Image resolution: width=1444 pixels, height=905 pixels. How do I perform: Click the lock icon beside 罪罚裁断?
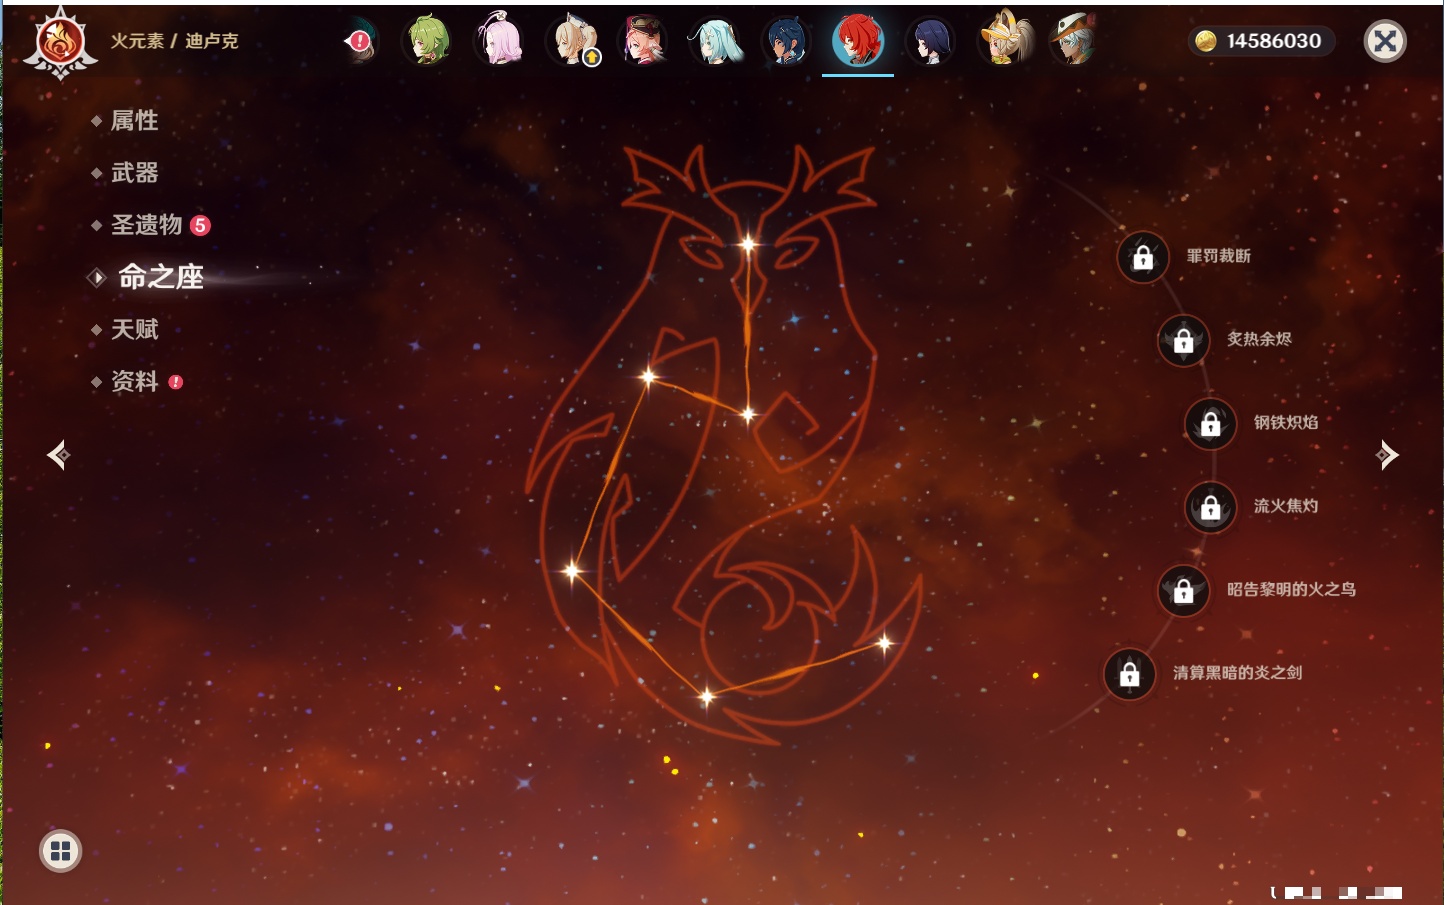(x=1143, y=258)
